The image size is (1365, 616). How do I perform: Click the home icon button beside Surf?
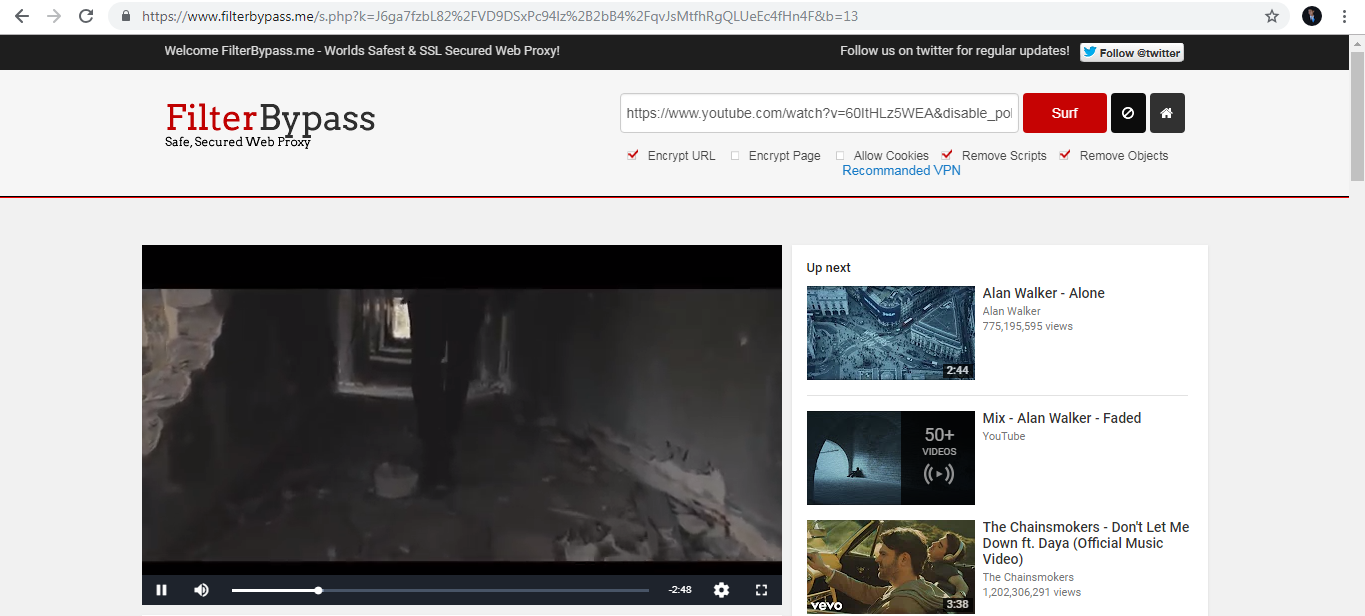[x=1167, y=113]
